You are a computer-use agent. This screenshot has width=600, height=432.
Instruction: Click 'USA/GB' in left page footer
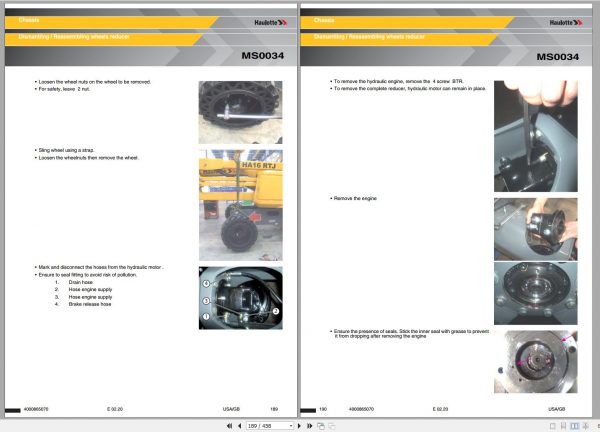pos(231,409)
